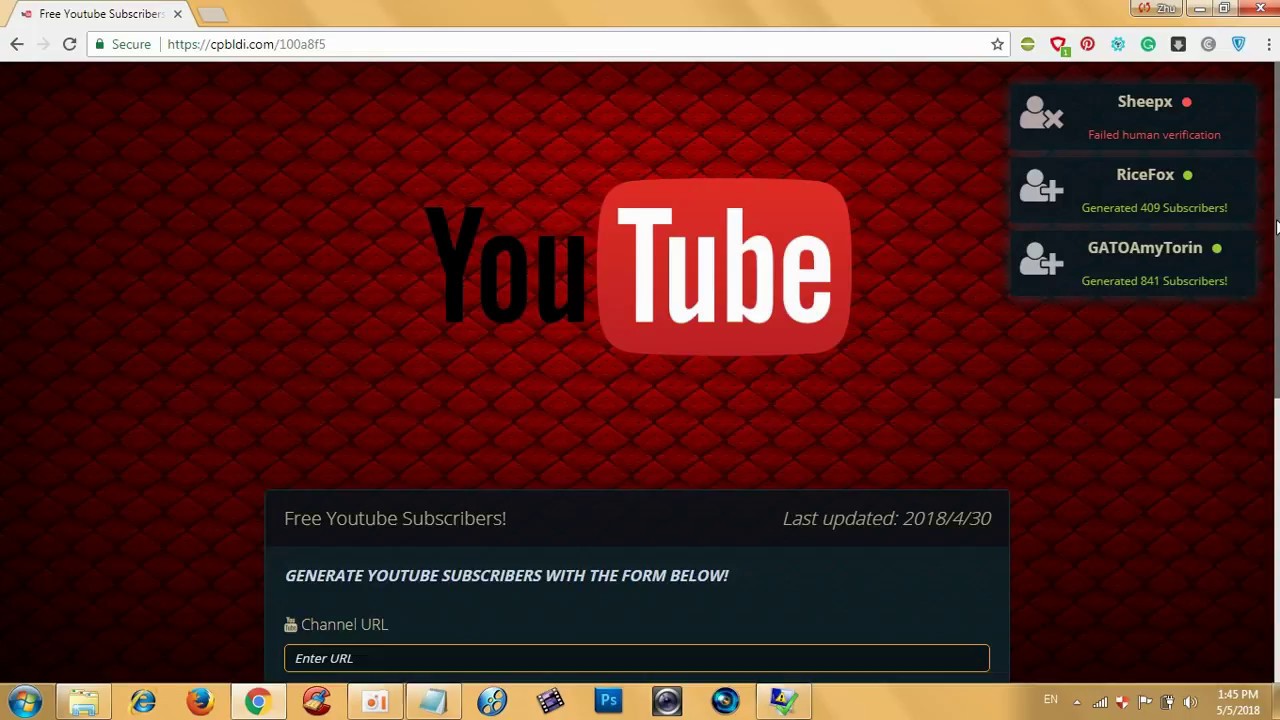Open the orange presentation app in taskbar
This screenshot has height=720, width=1280.
(375, 701)
